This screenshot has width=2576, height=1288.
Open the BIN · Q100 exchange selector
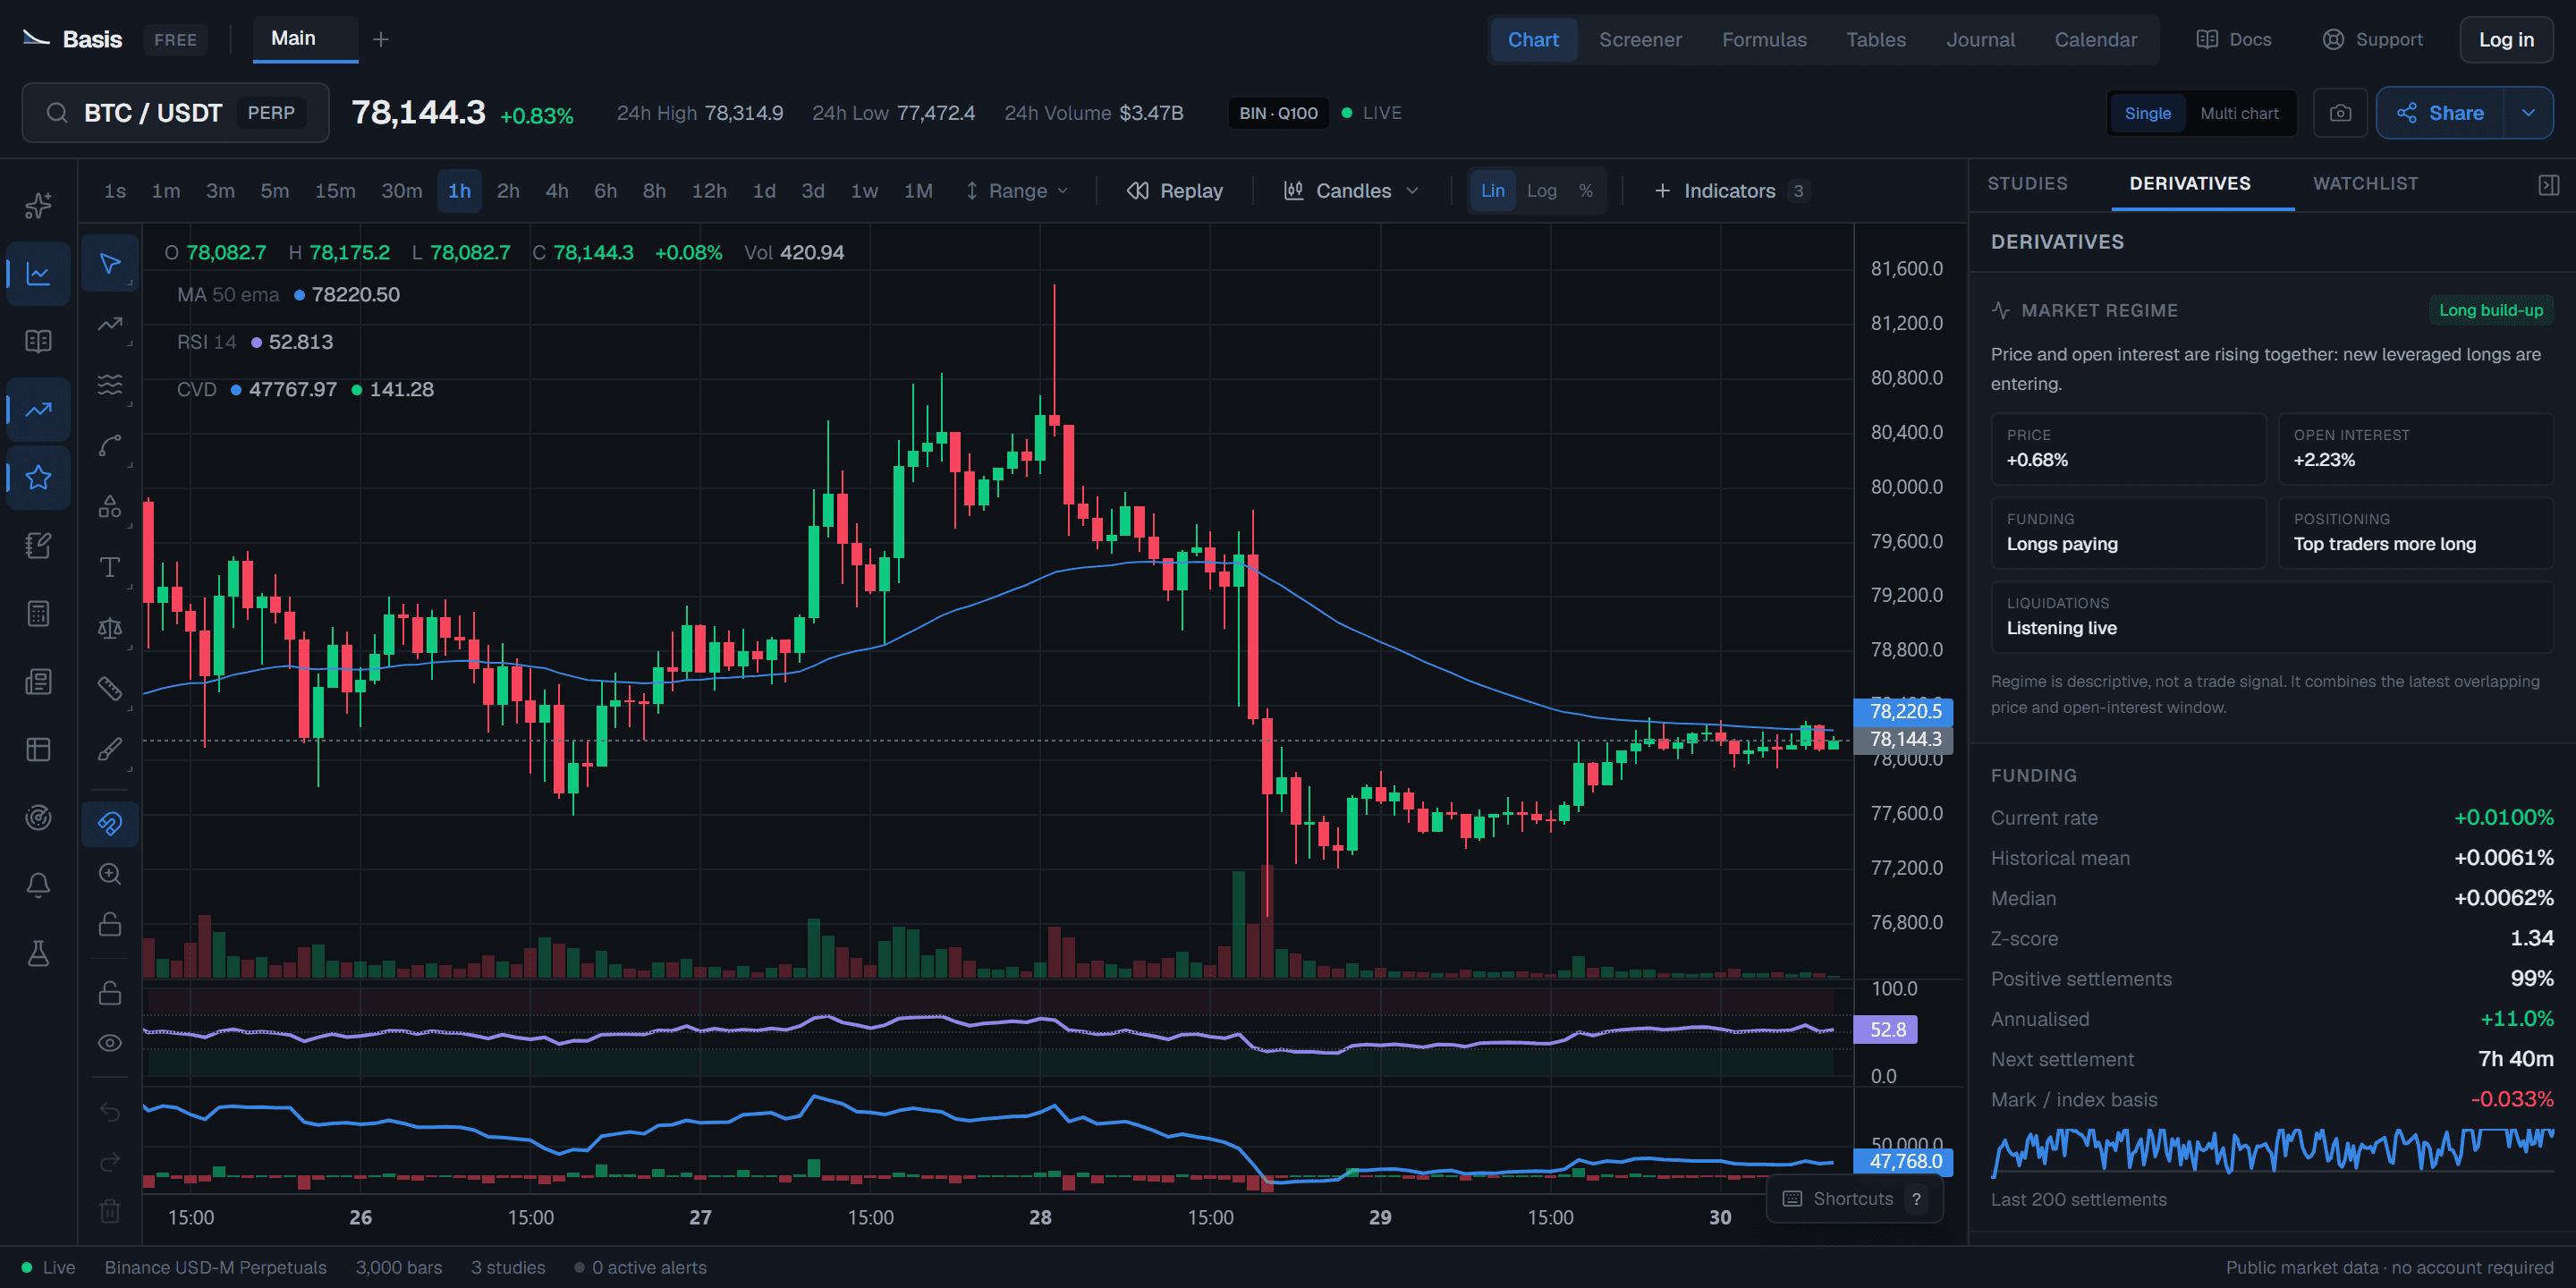click(x=1278, y=113)
